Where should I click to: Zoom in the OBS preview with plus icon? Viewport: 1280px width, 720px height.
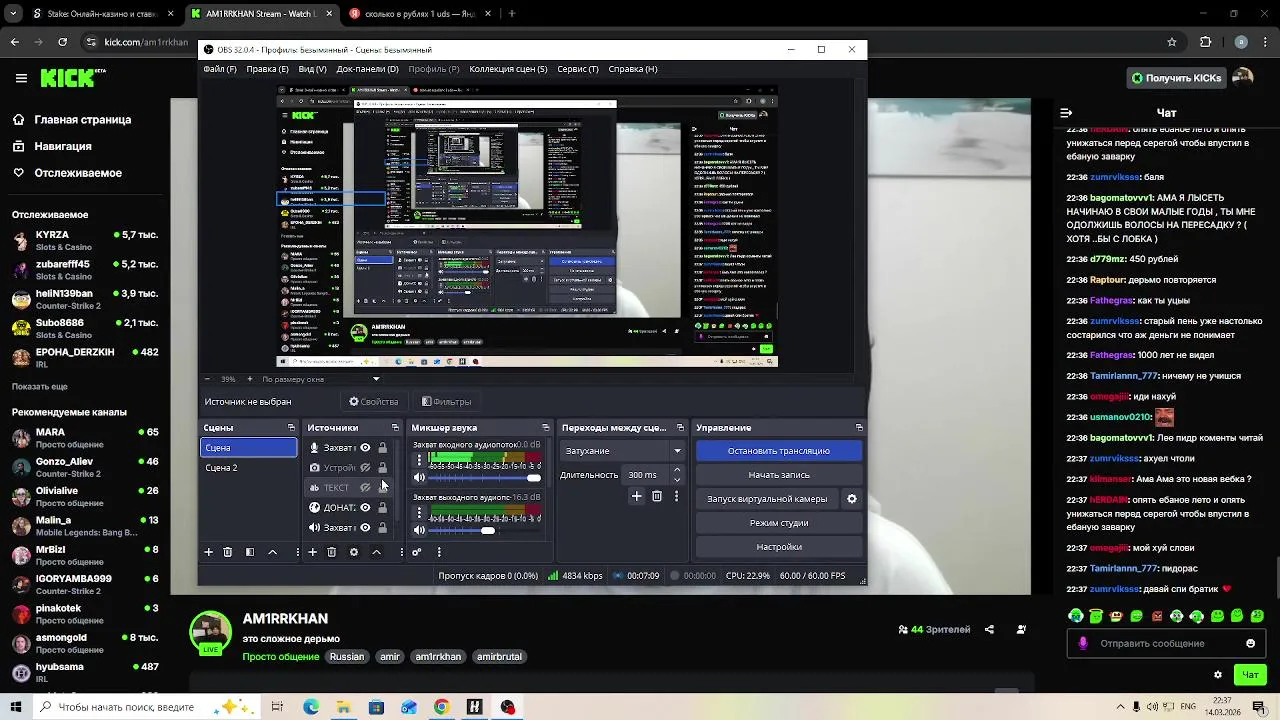coord(249,379)
